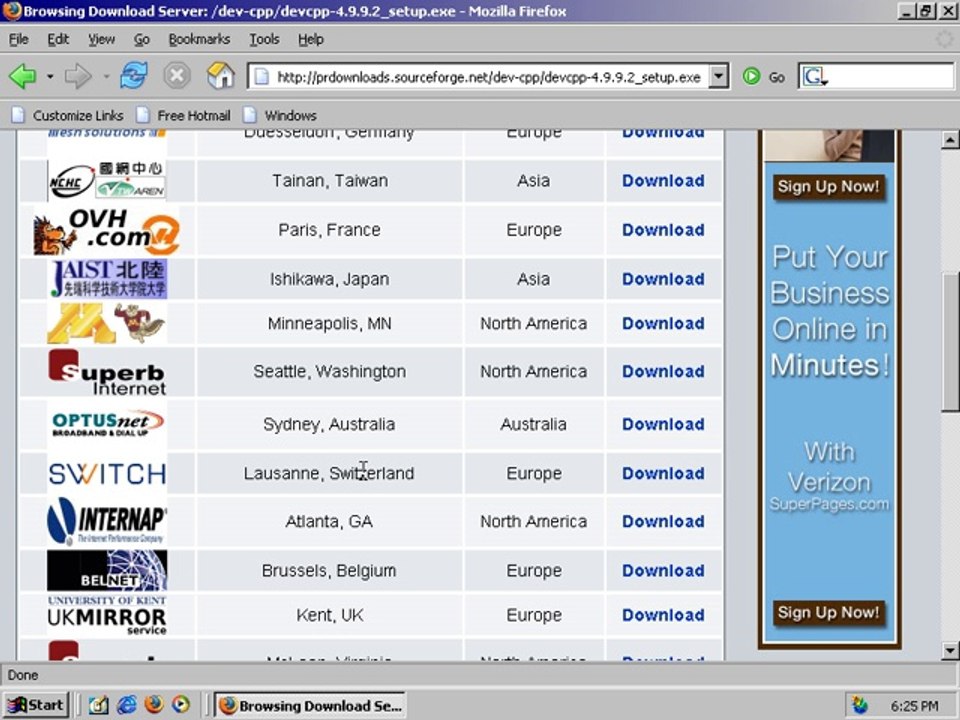Click the Customize Links bookmark
Image resolution: width=960 pixels, height=720 pixels.
point(67,115)
